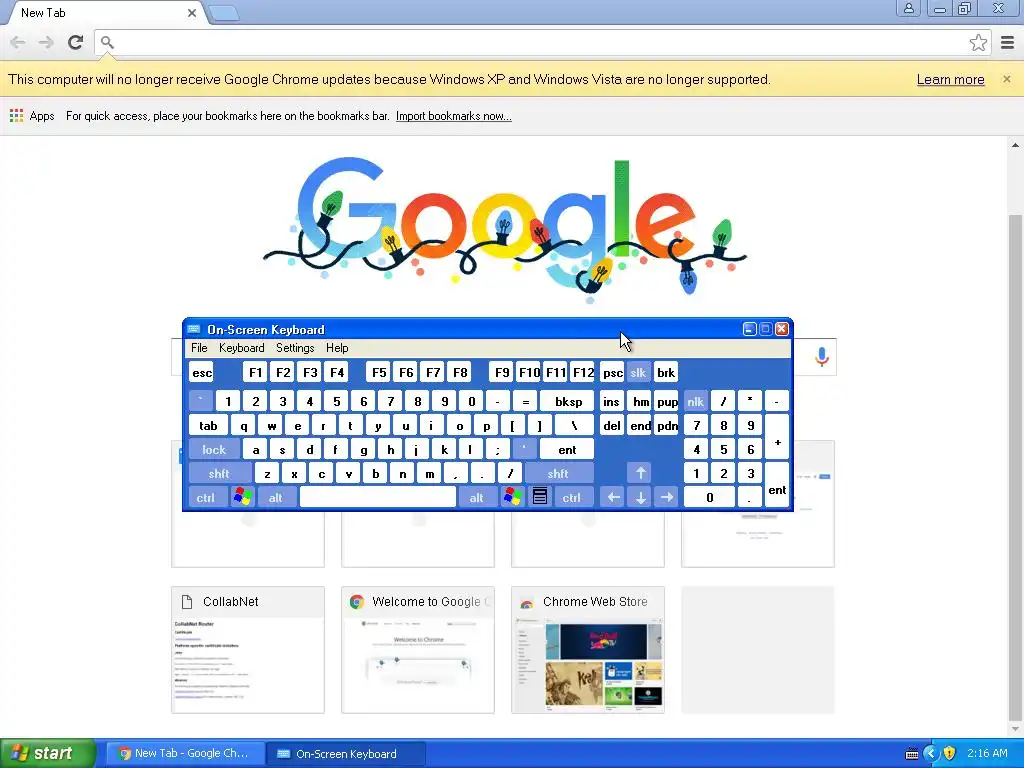Open Chrome's hamburger menu
Screen dimensions: 1024x768
1007,42
